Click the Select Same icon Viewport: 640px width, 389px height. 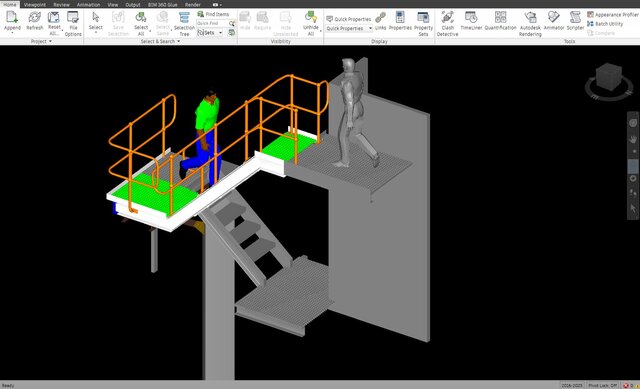(162, 17)
